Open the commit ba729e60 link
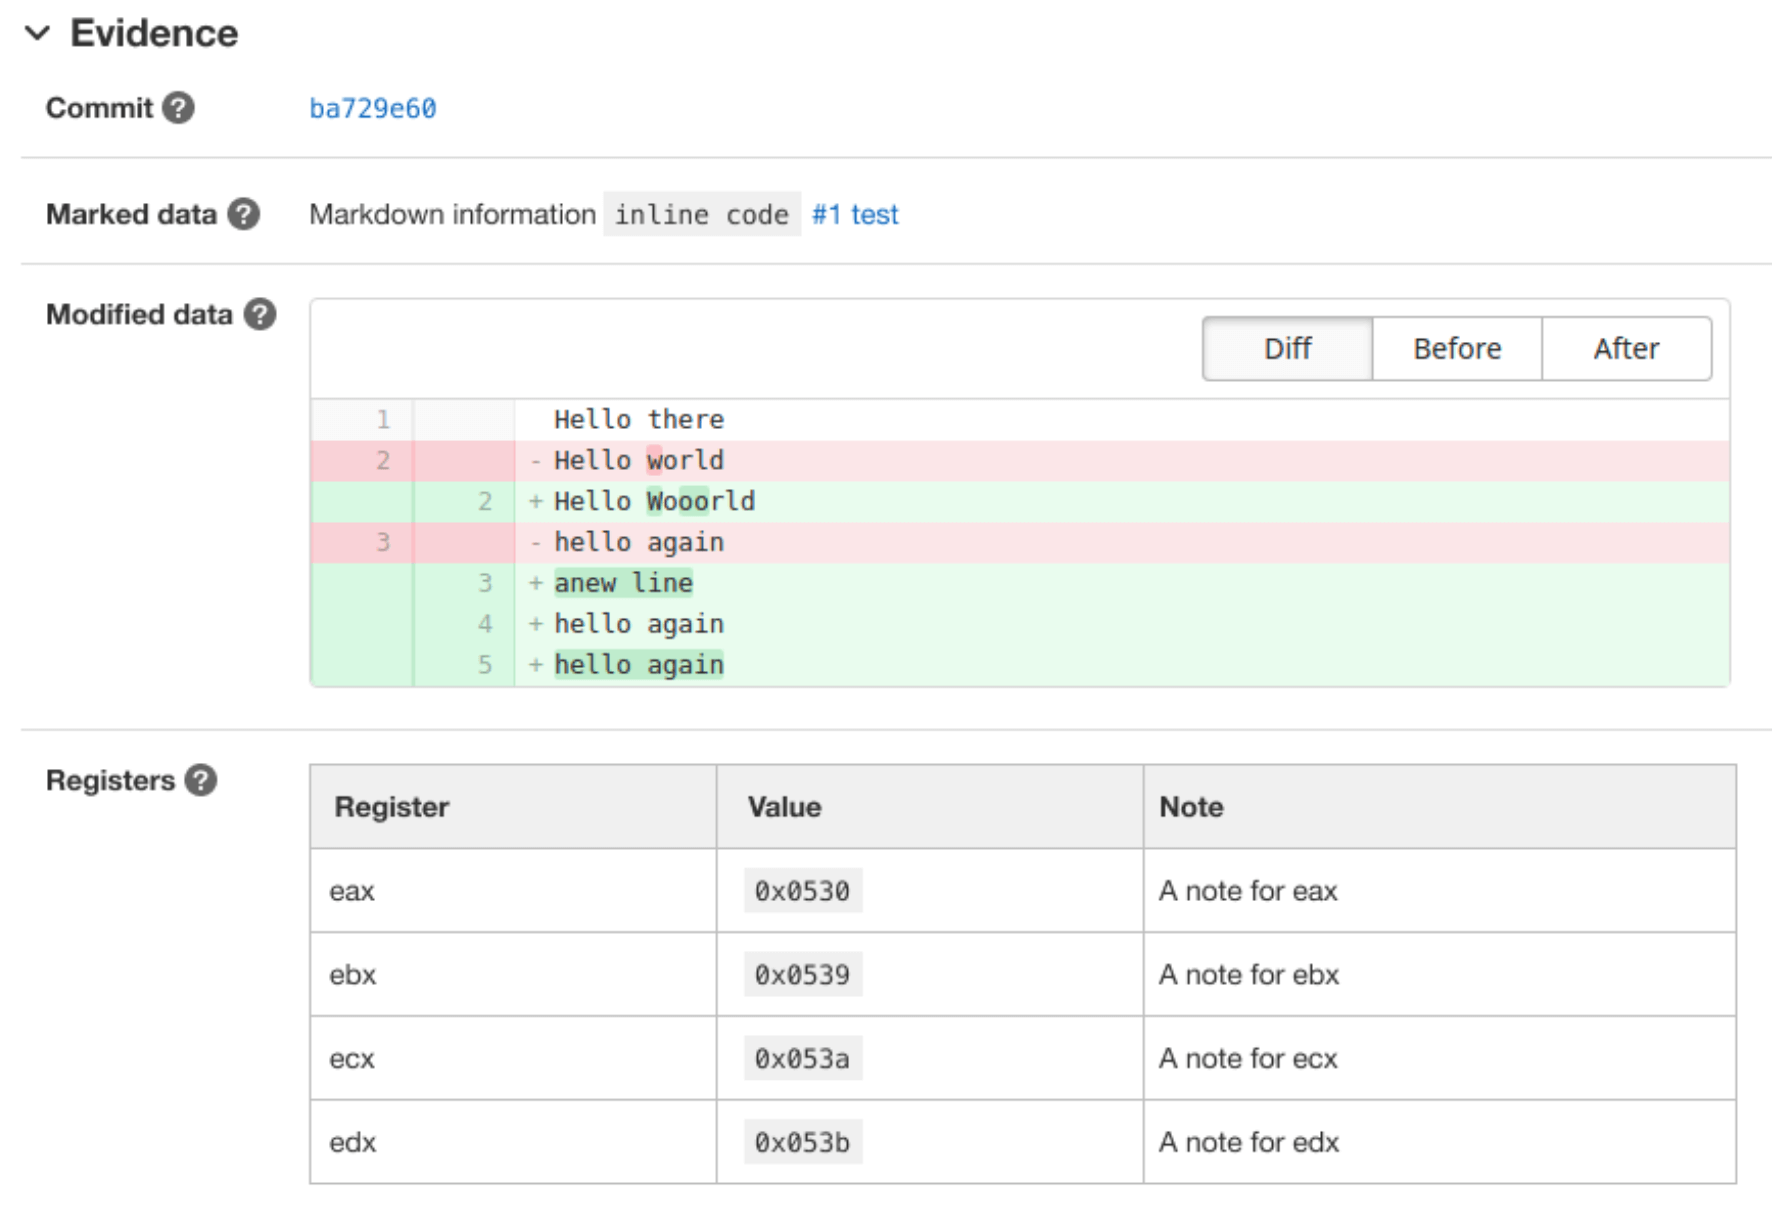Image resolution: width=1772 pixels, height=1206 pixels. point(372,108)
